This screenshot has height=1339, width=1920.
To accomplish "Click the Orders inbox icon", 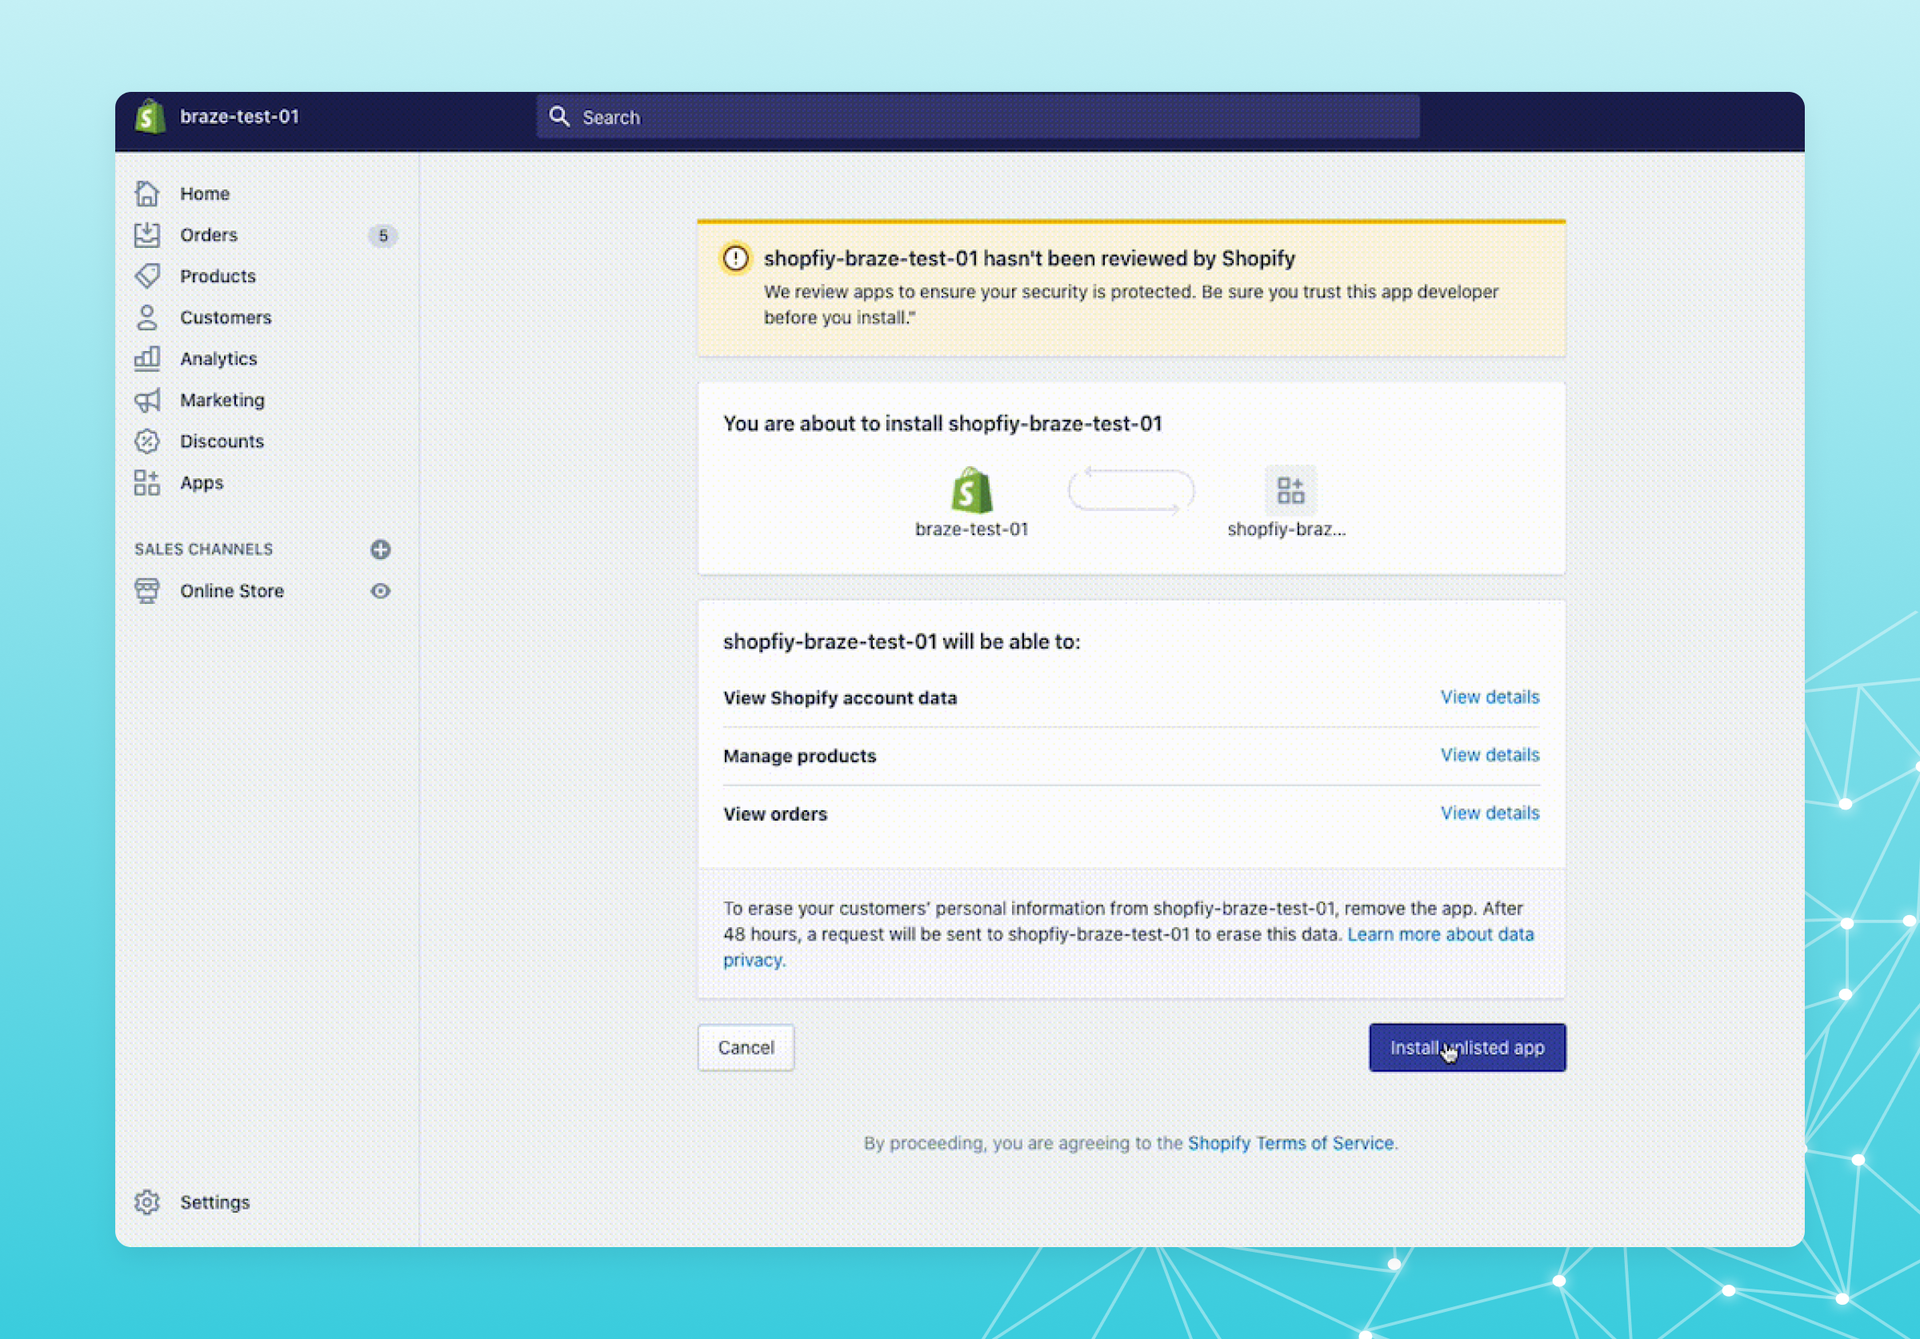I will [x=147, y=235].
